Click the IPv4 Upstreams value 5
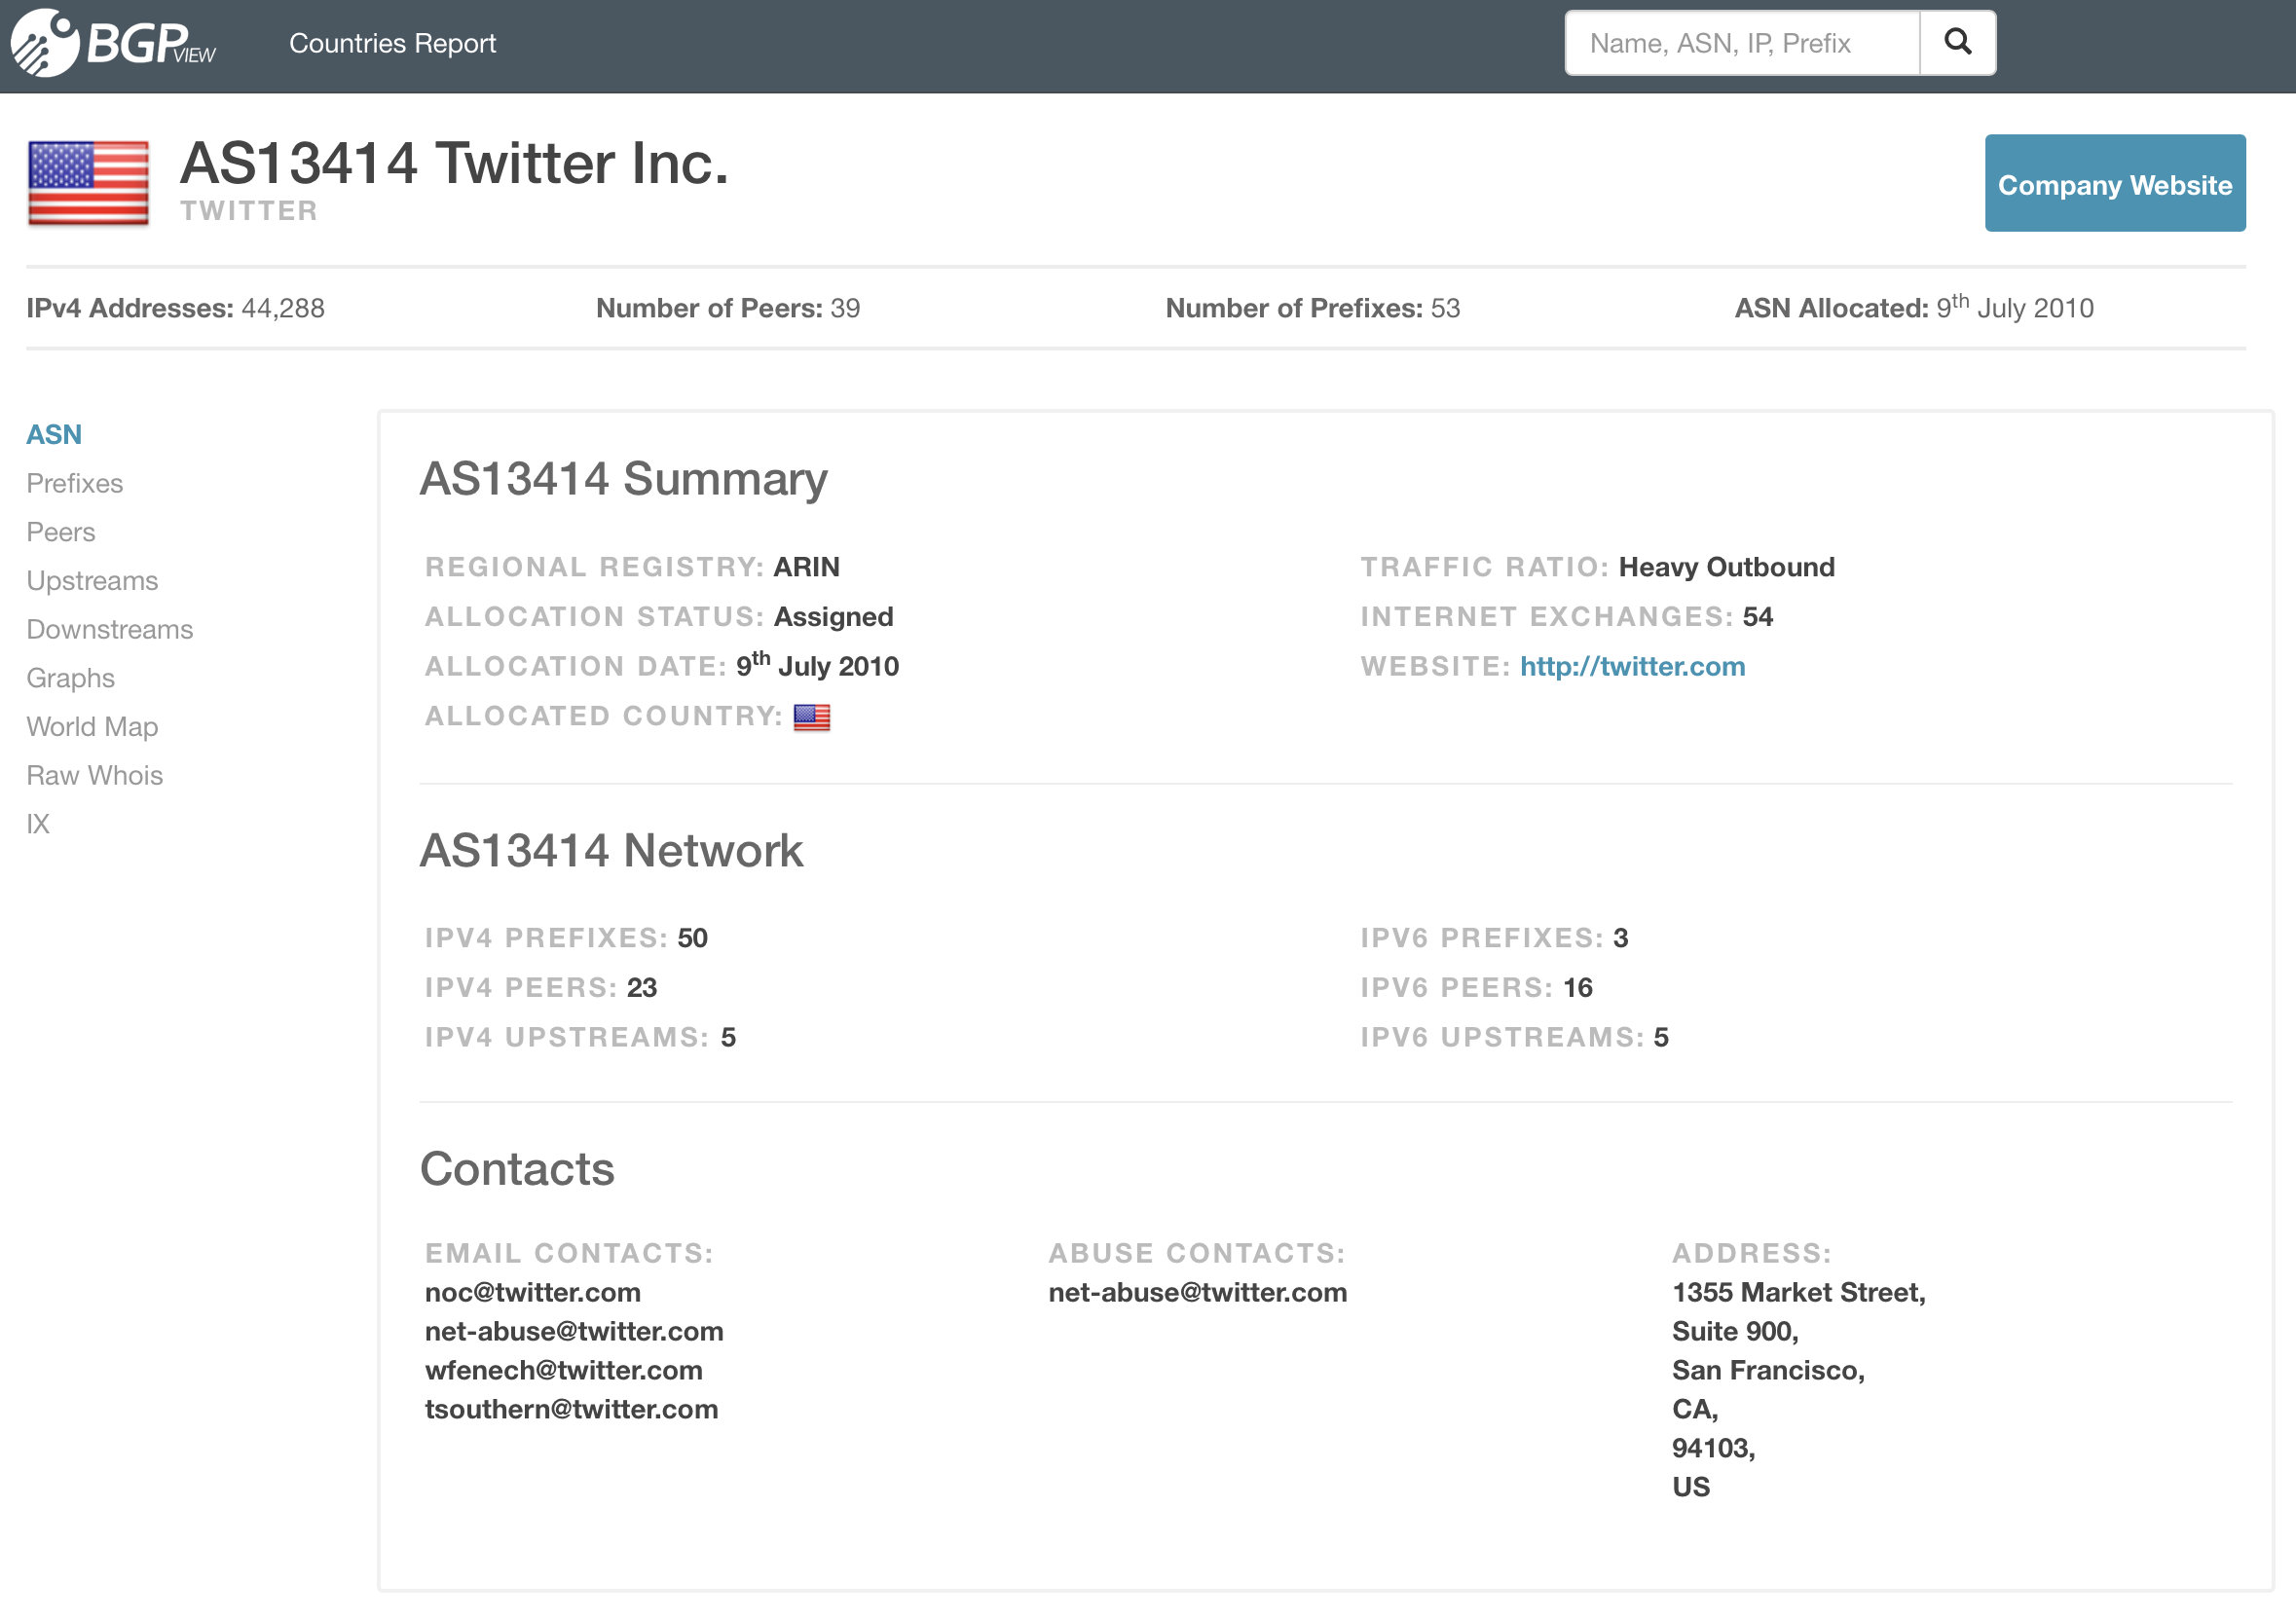The image size is (2296, 1618). [728, 1038]
